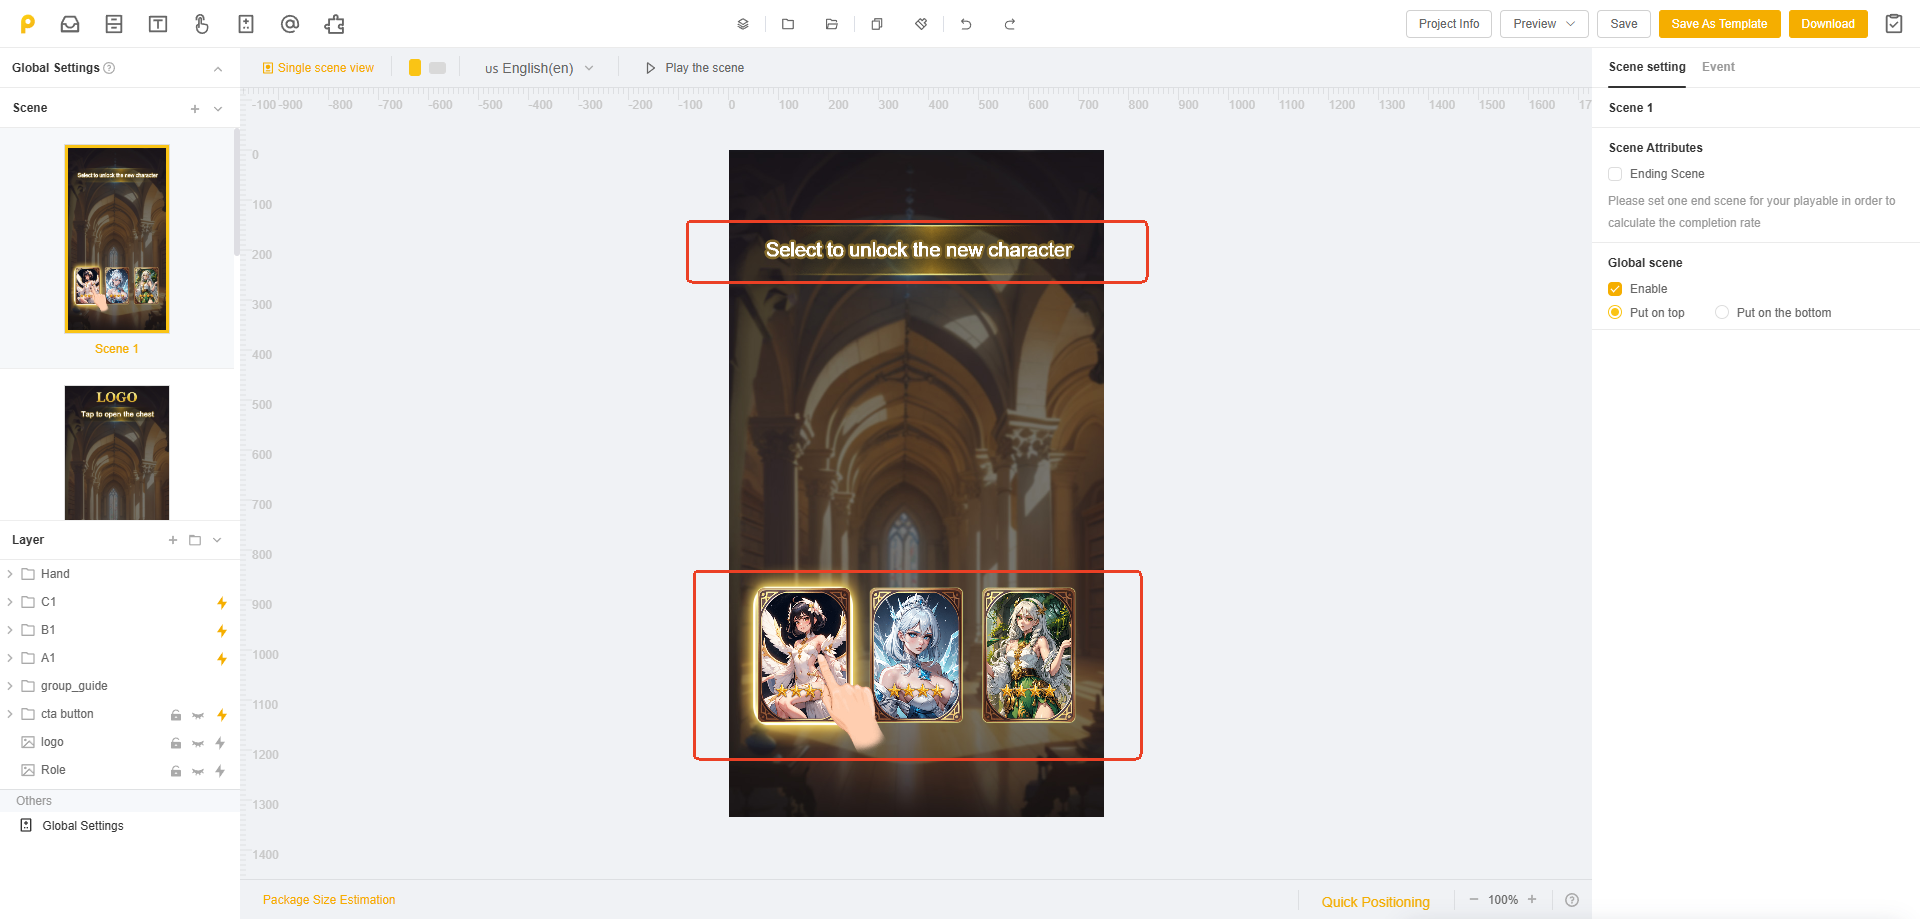Toggle visibility of the logo layer
Image resolution: width=1920 pixels, height=919 pixels.
tap(198, 743)
